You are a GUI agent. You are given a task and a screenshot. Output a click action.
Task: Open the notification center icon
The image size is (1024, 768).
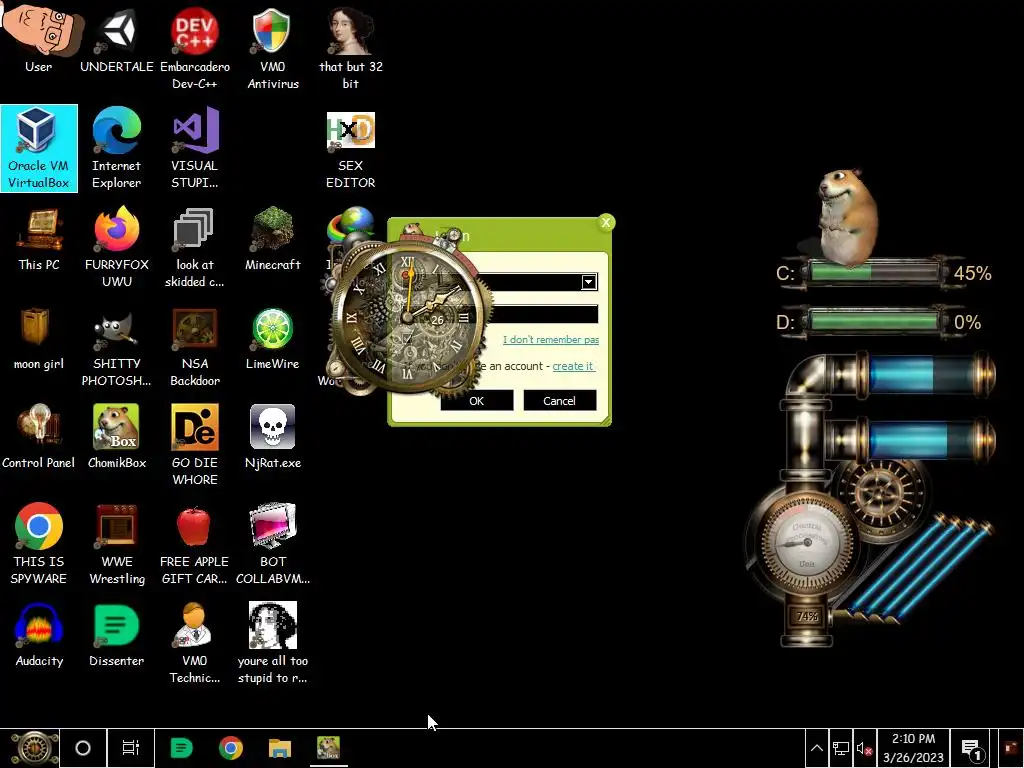tap(972, 750)
